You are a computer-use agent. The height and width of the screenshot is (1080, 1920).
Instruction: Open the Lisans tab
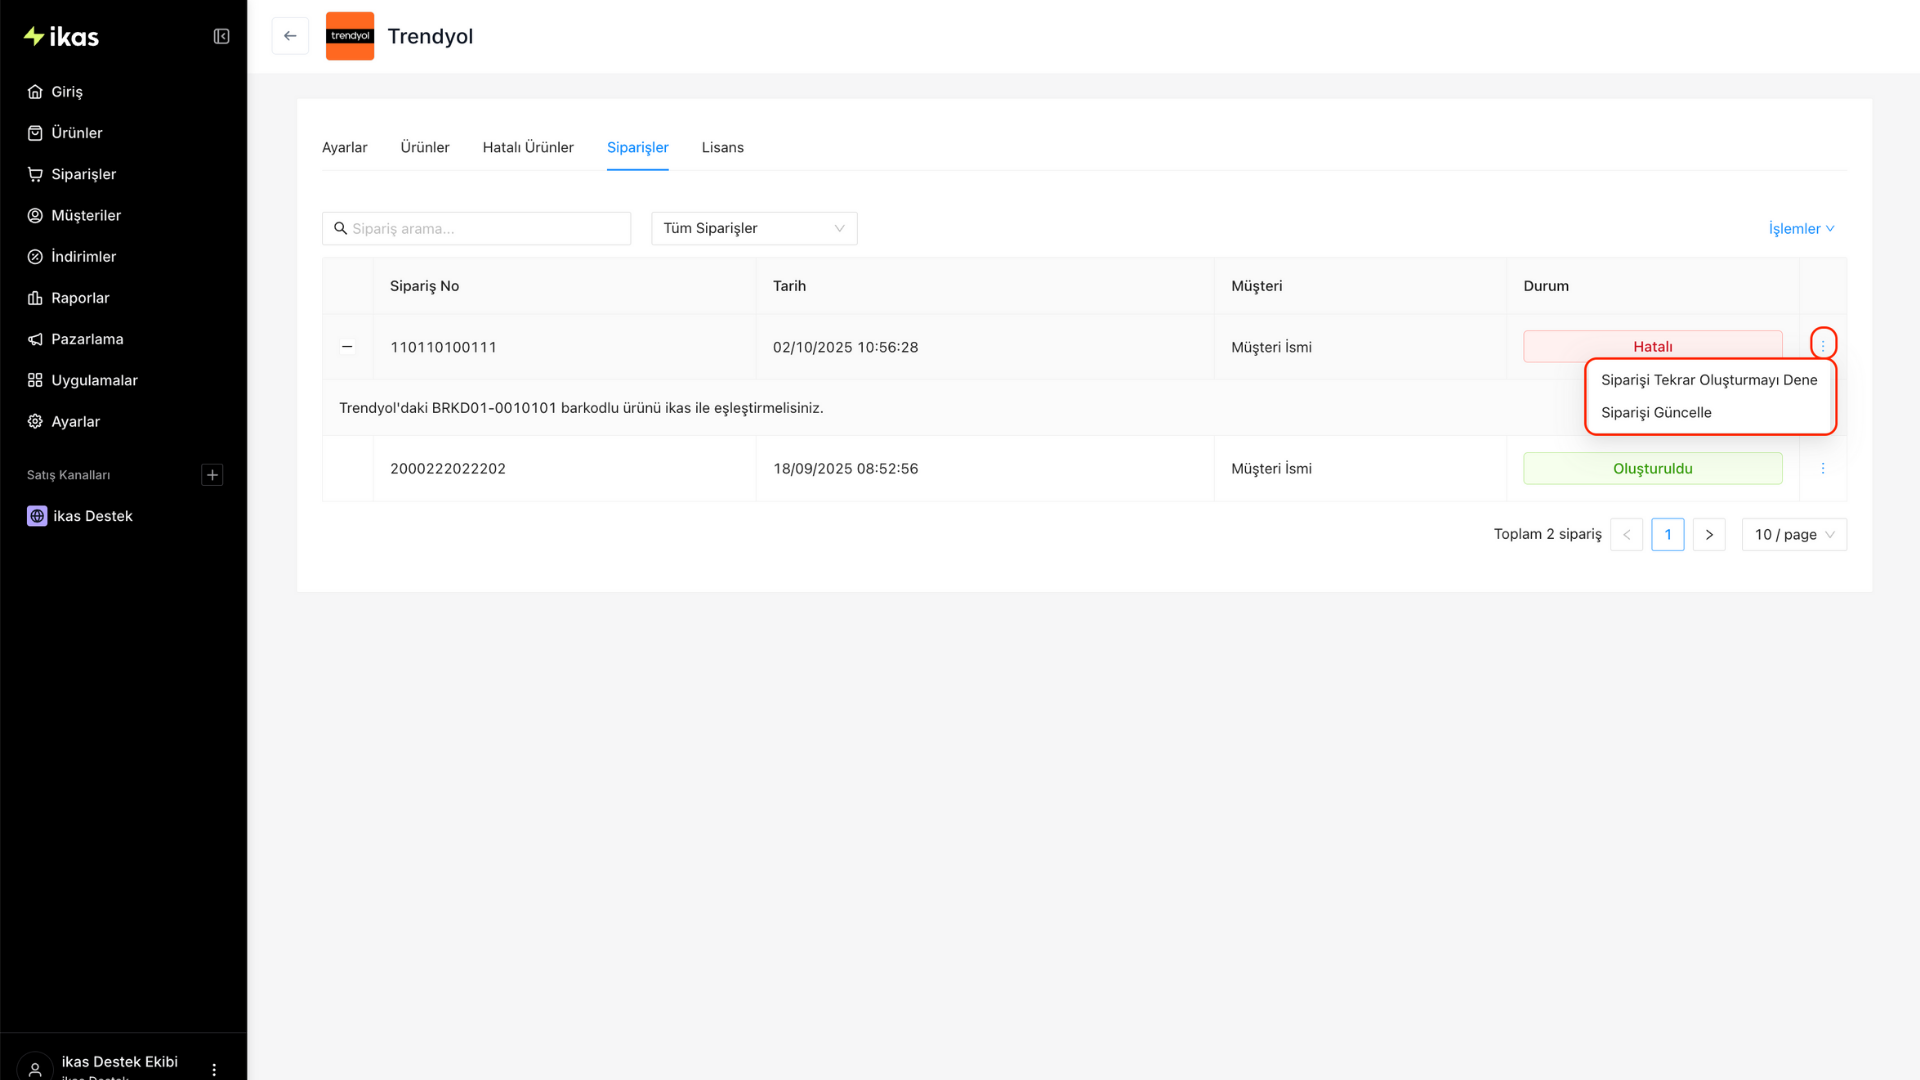723,148
